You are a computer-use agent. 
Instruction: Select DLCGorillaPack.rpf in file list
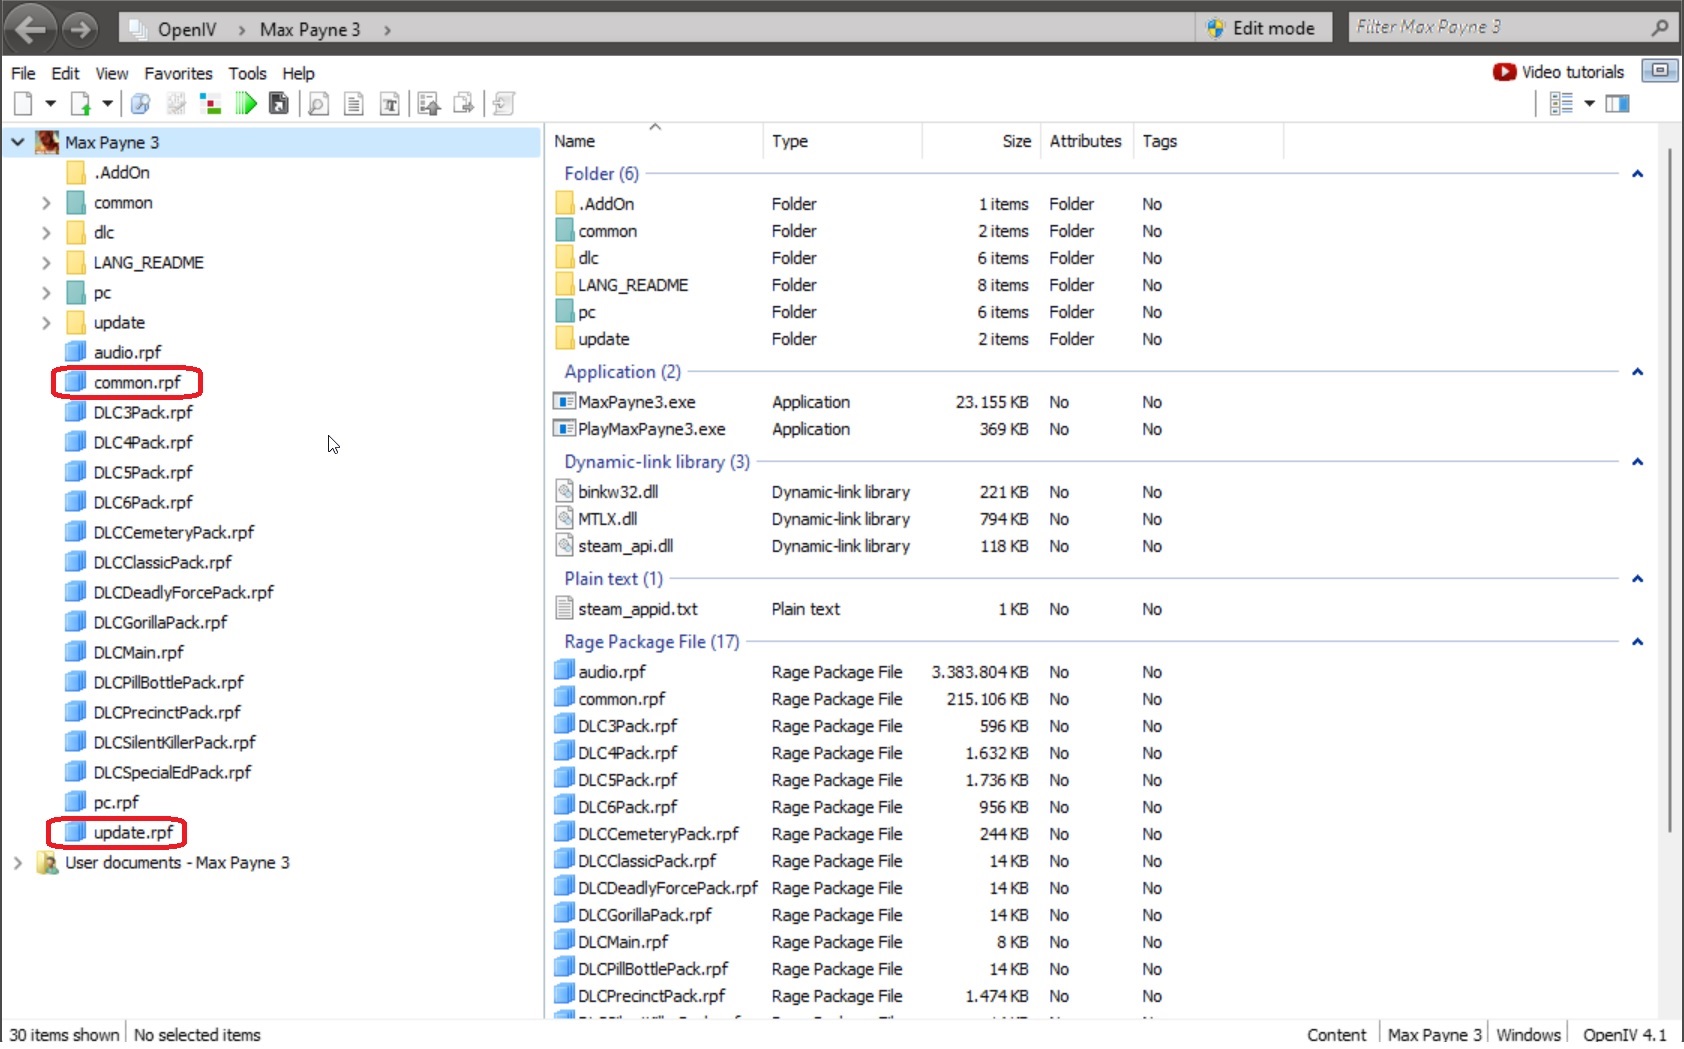point(644,915)
